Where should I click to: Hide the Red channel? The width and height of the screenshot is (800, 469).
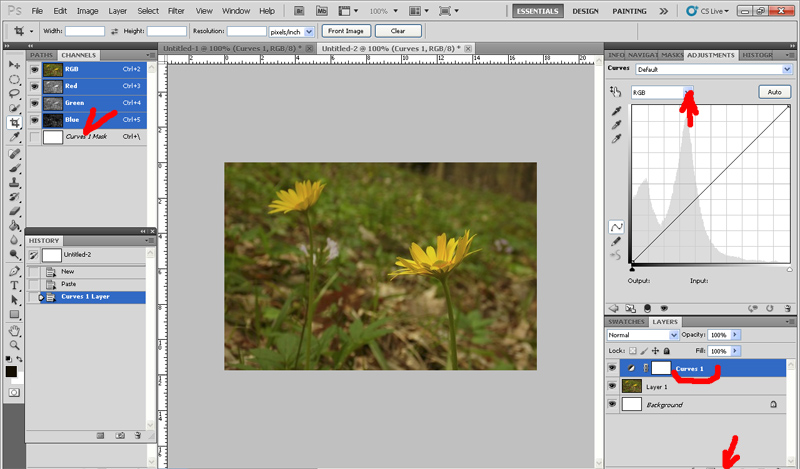[x=35, y=87]
